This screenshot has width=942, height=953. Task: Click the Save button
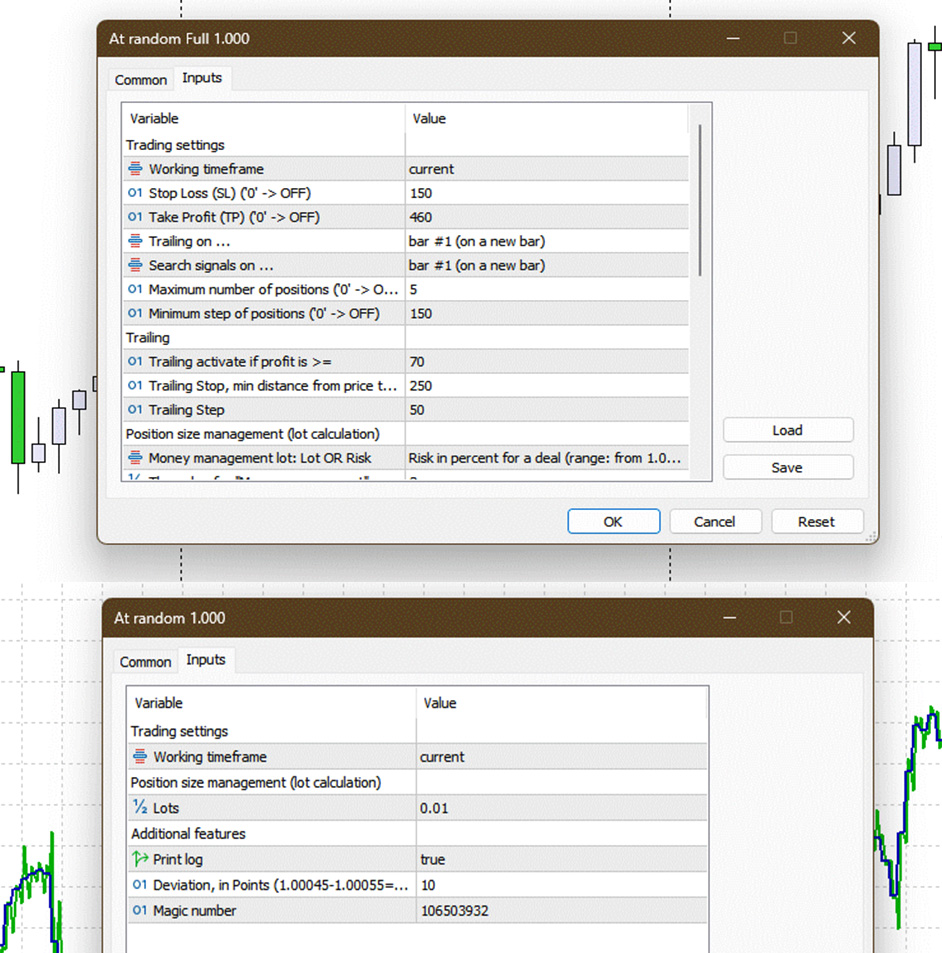pyautogui.click(x=788, y=467)
